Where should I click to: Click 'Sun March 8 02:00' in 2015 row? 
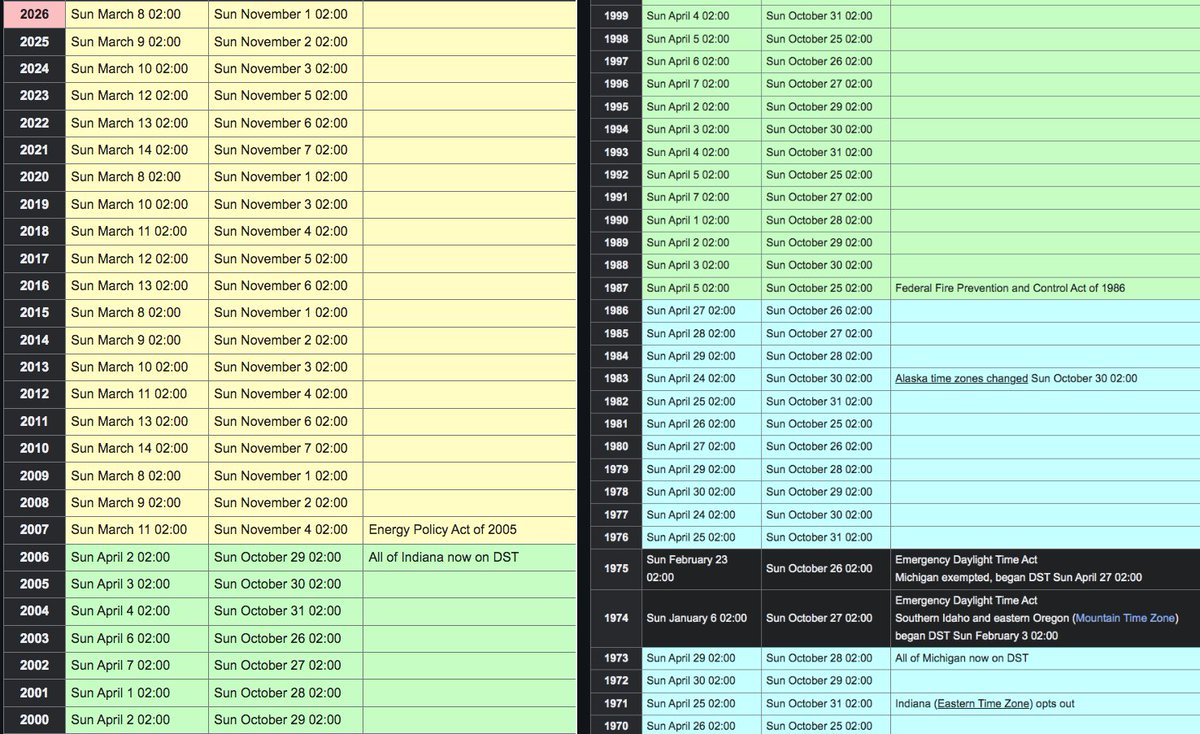[126, 313]
